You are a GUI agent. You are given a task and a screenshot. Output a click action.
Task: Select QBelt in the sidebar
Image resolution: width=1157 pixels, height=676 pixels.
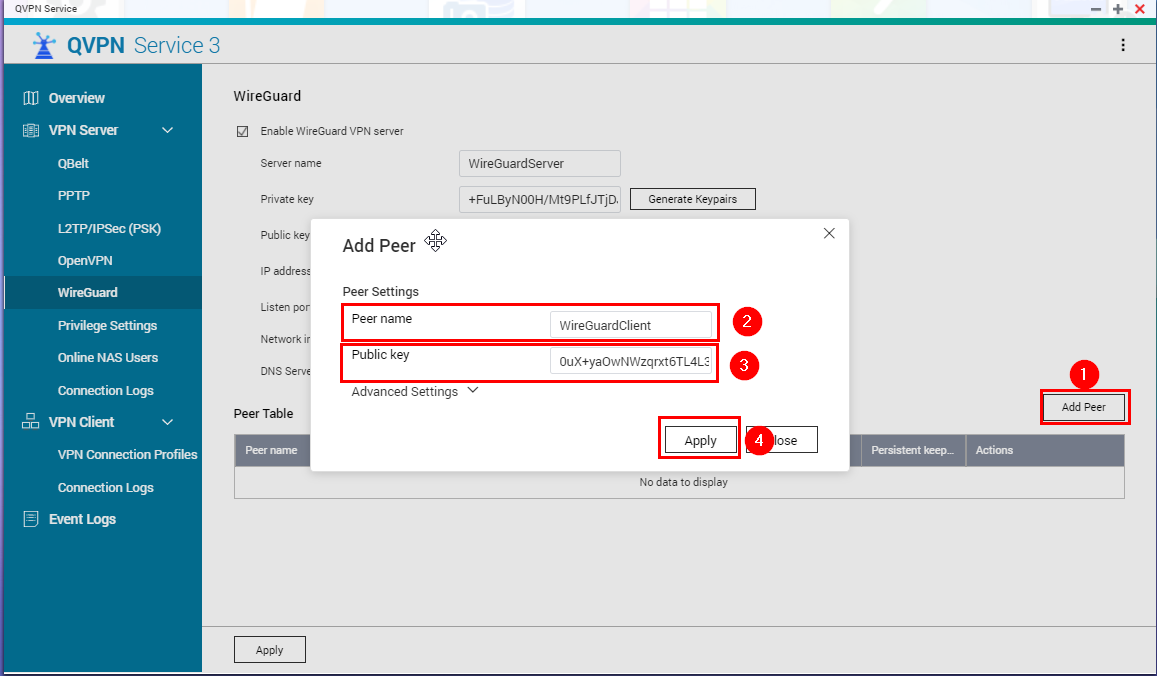pyautogui.click(x=73, y=164)
